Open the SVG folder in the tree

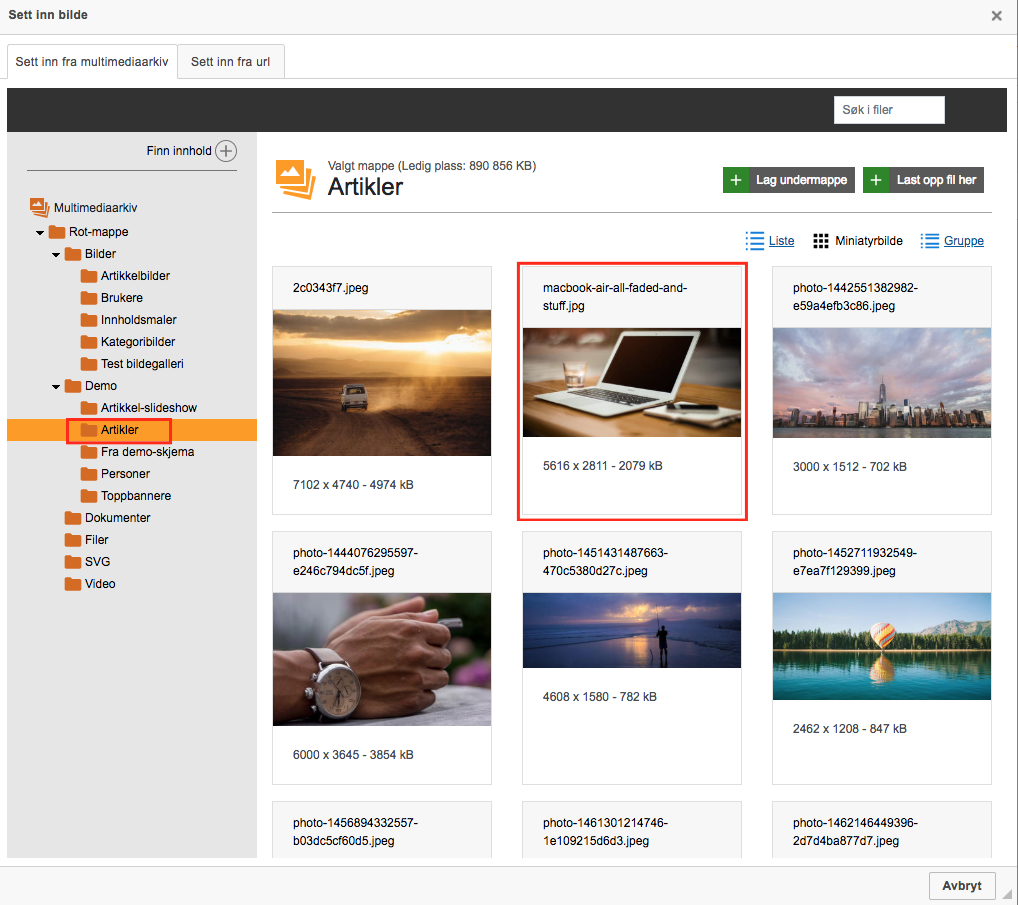coord(97,562)
